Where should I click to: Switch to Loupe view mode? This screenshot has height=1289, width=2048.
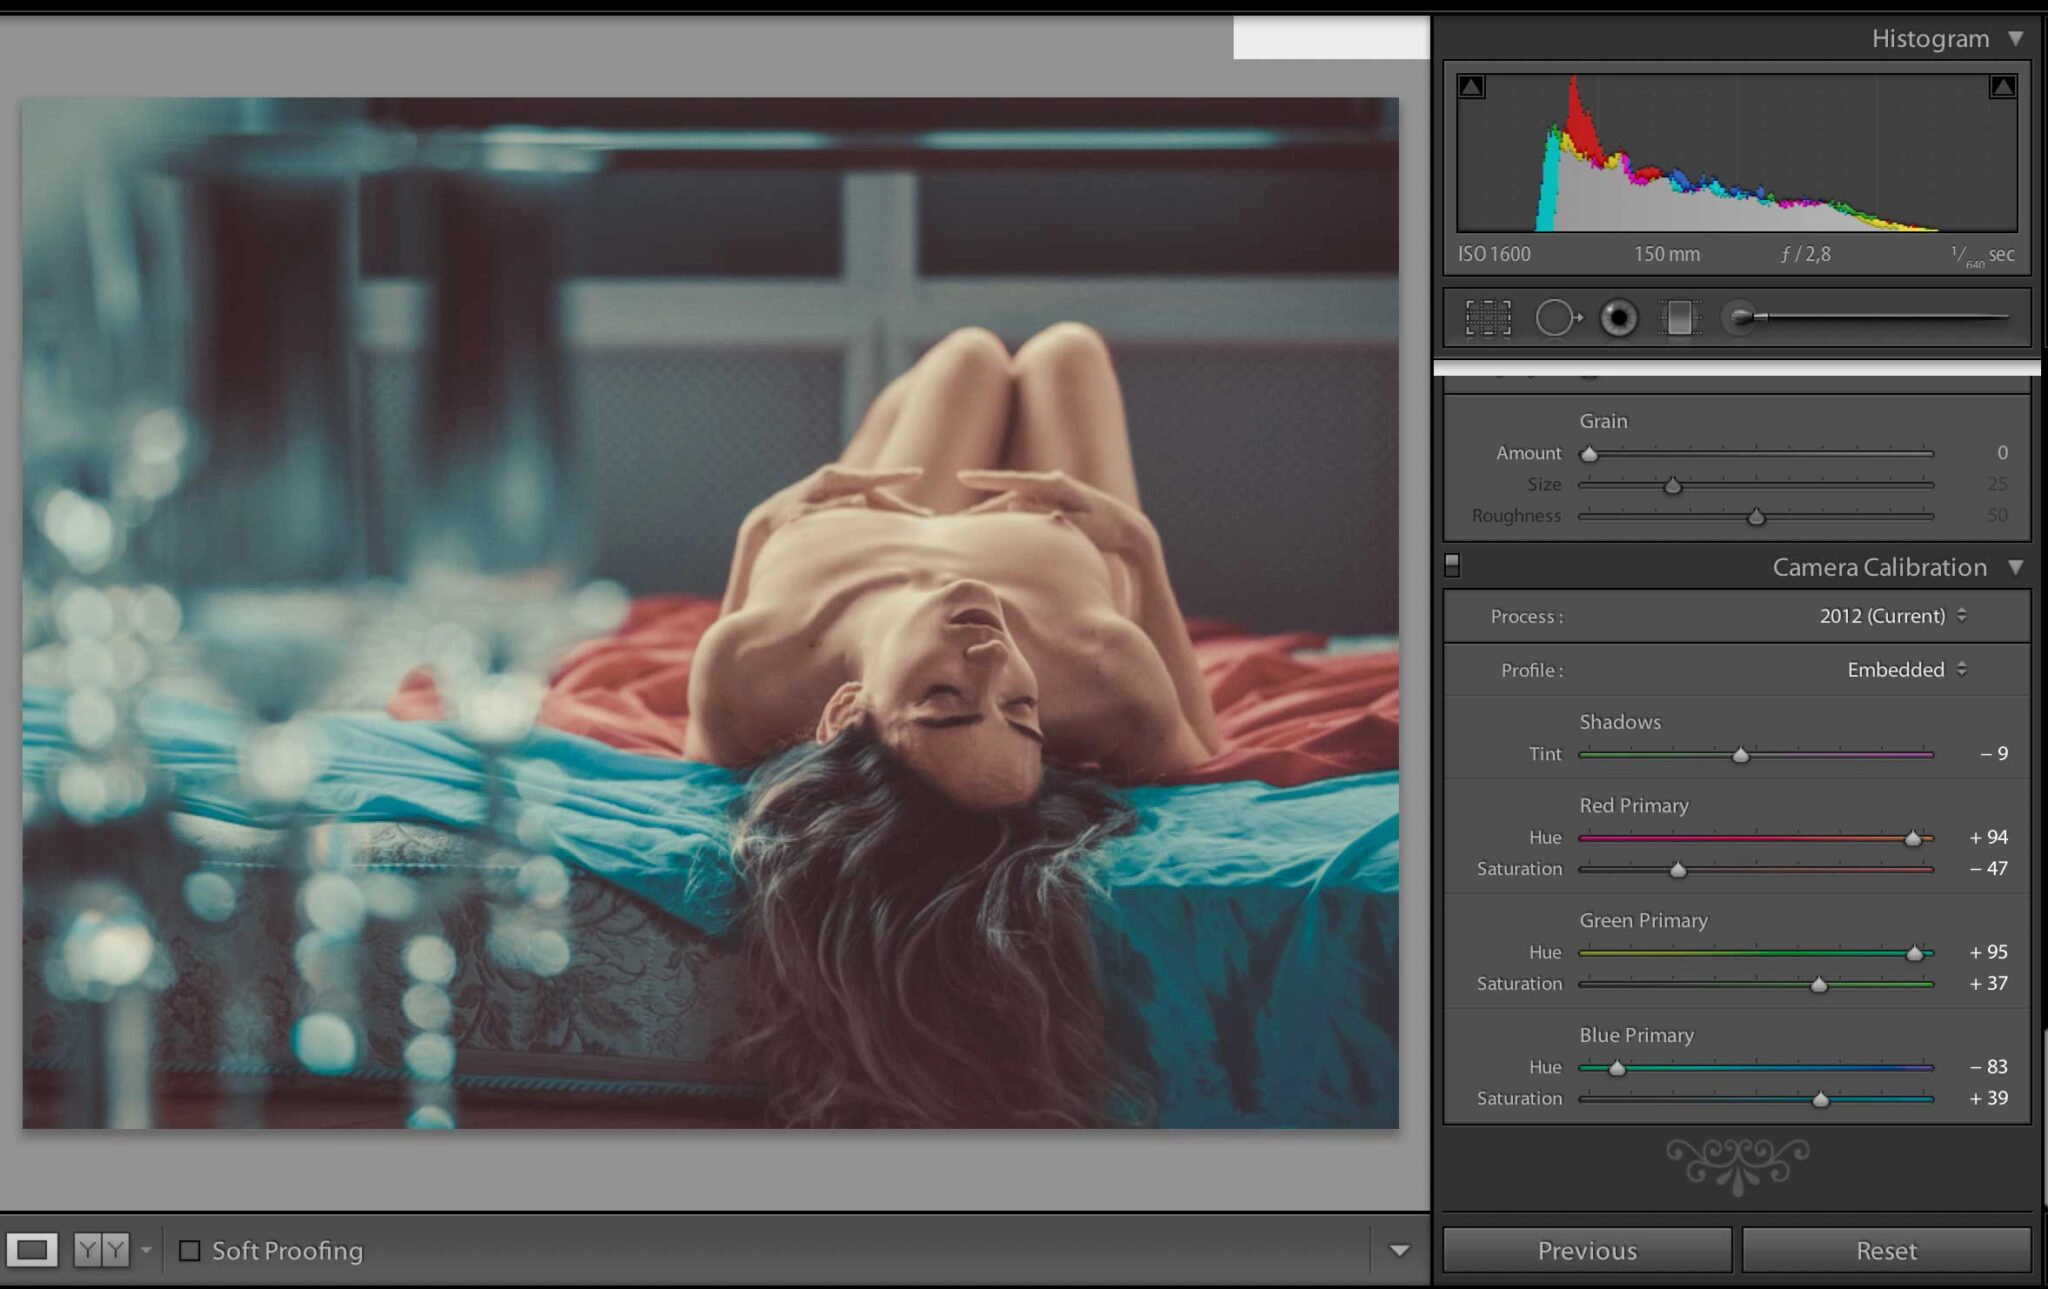(x=32, y=1249)
